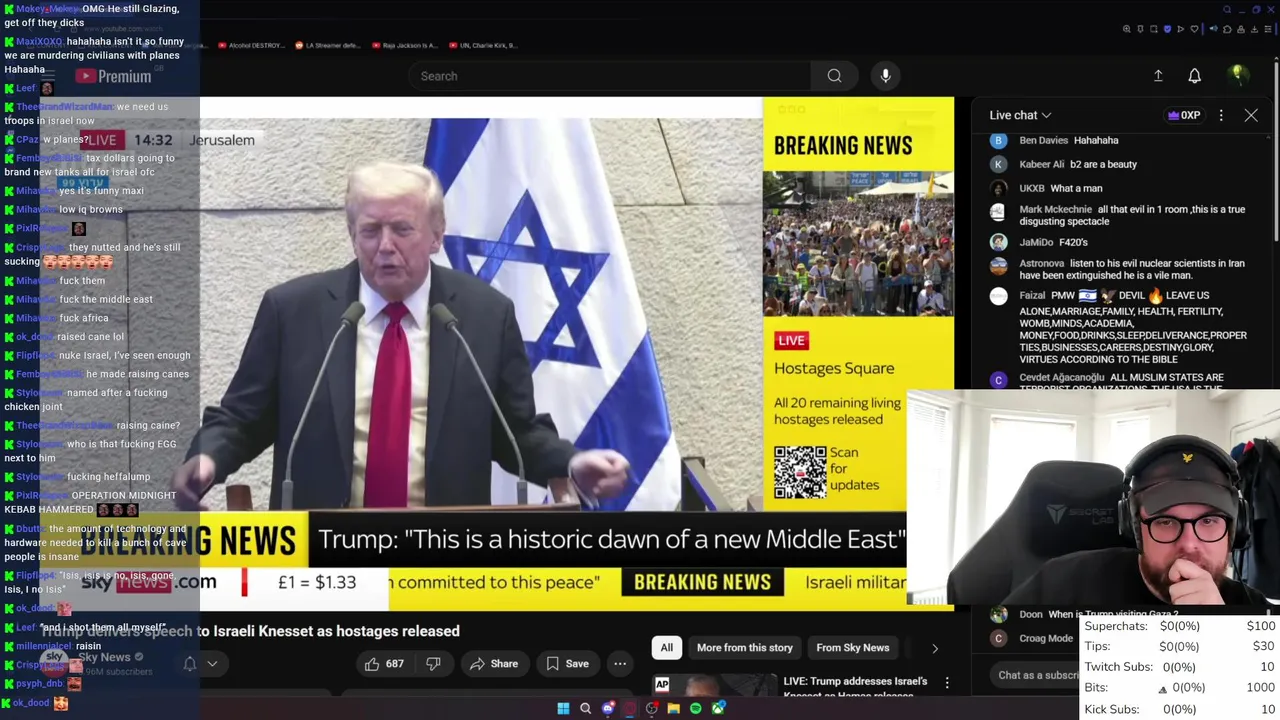Open browser easy setup menu icon
This screenshot has width=1280, height=720.
1268,29
